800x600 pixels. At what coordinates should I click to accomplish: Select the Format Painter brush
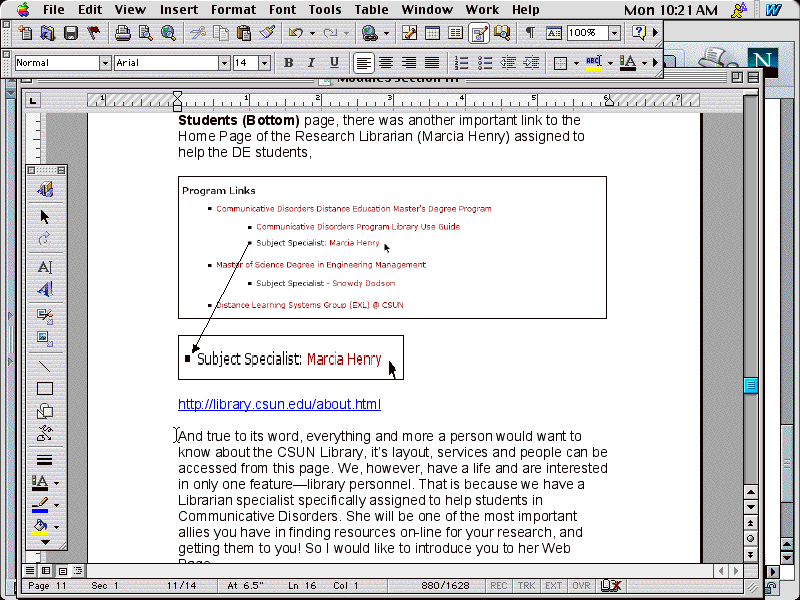267,33
